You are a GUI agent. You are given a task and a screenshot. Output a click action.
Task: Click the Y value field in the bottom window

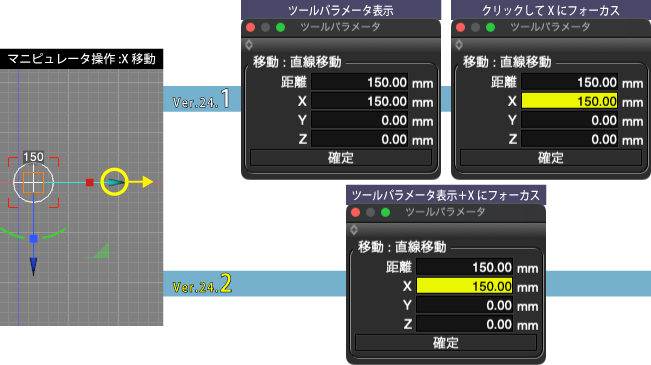464,306
